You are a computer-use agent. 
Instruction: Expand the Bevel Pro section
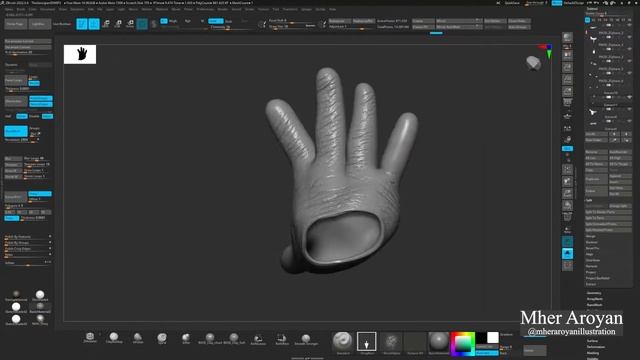[x=593, y=248]
